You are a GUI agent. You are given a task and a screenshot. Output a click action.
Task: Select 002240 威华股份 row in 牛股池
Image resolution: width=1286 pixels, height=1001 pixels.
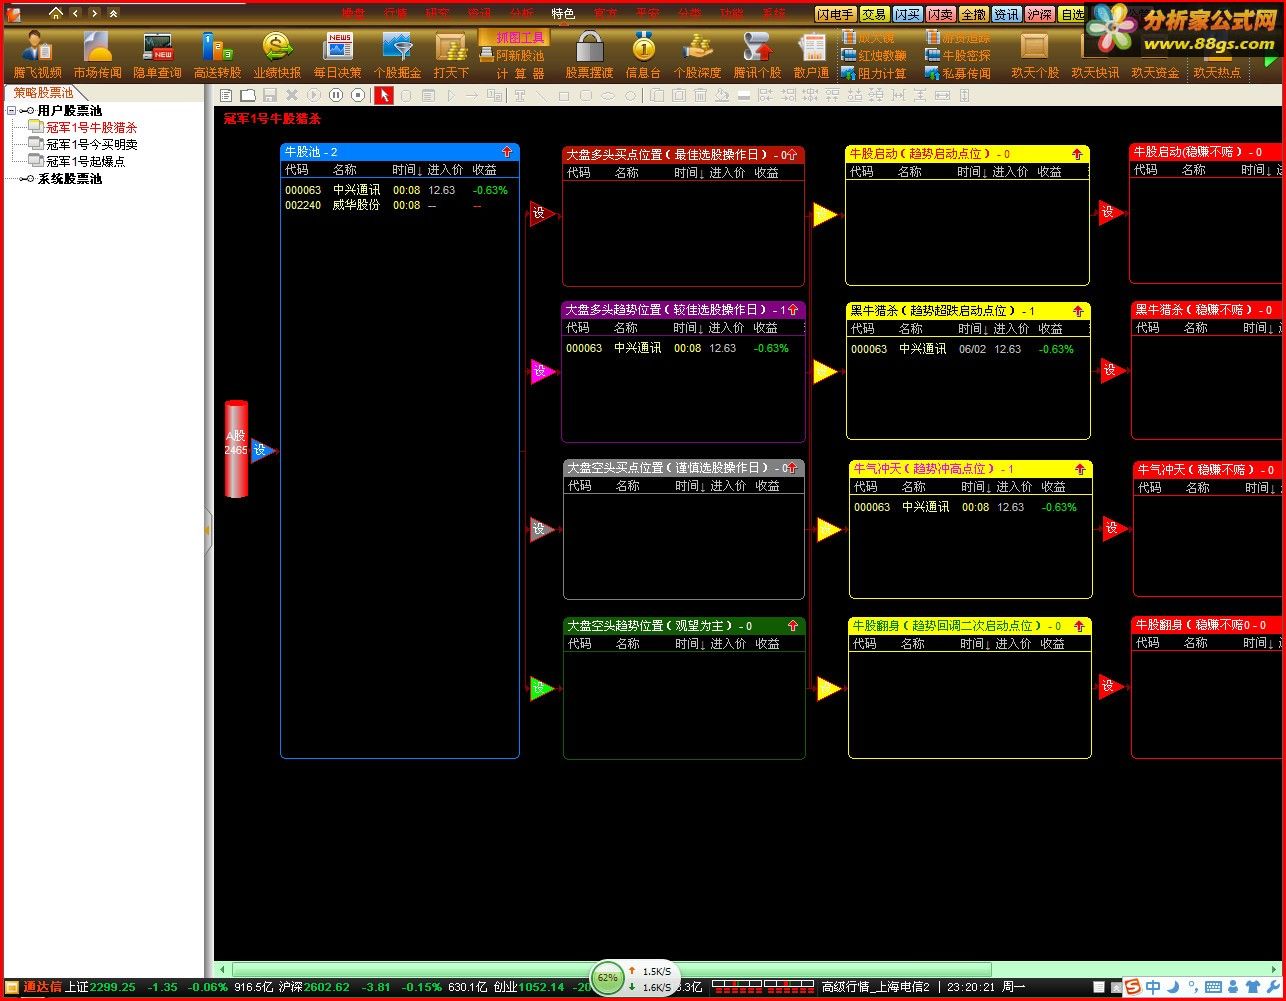tap(399, 205)
